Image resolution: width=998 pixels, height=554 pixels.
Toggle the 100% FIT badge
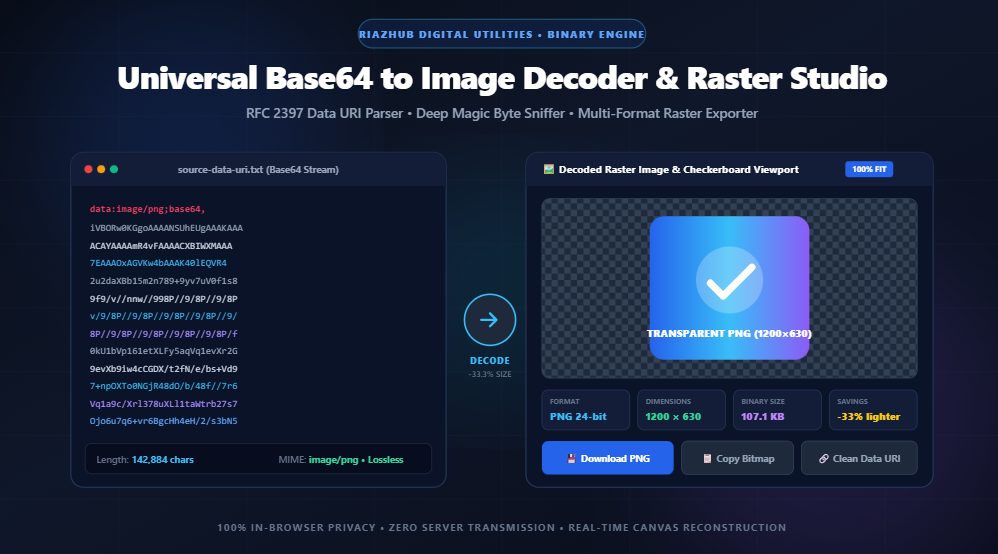869,169
